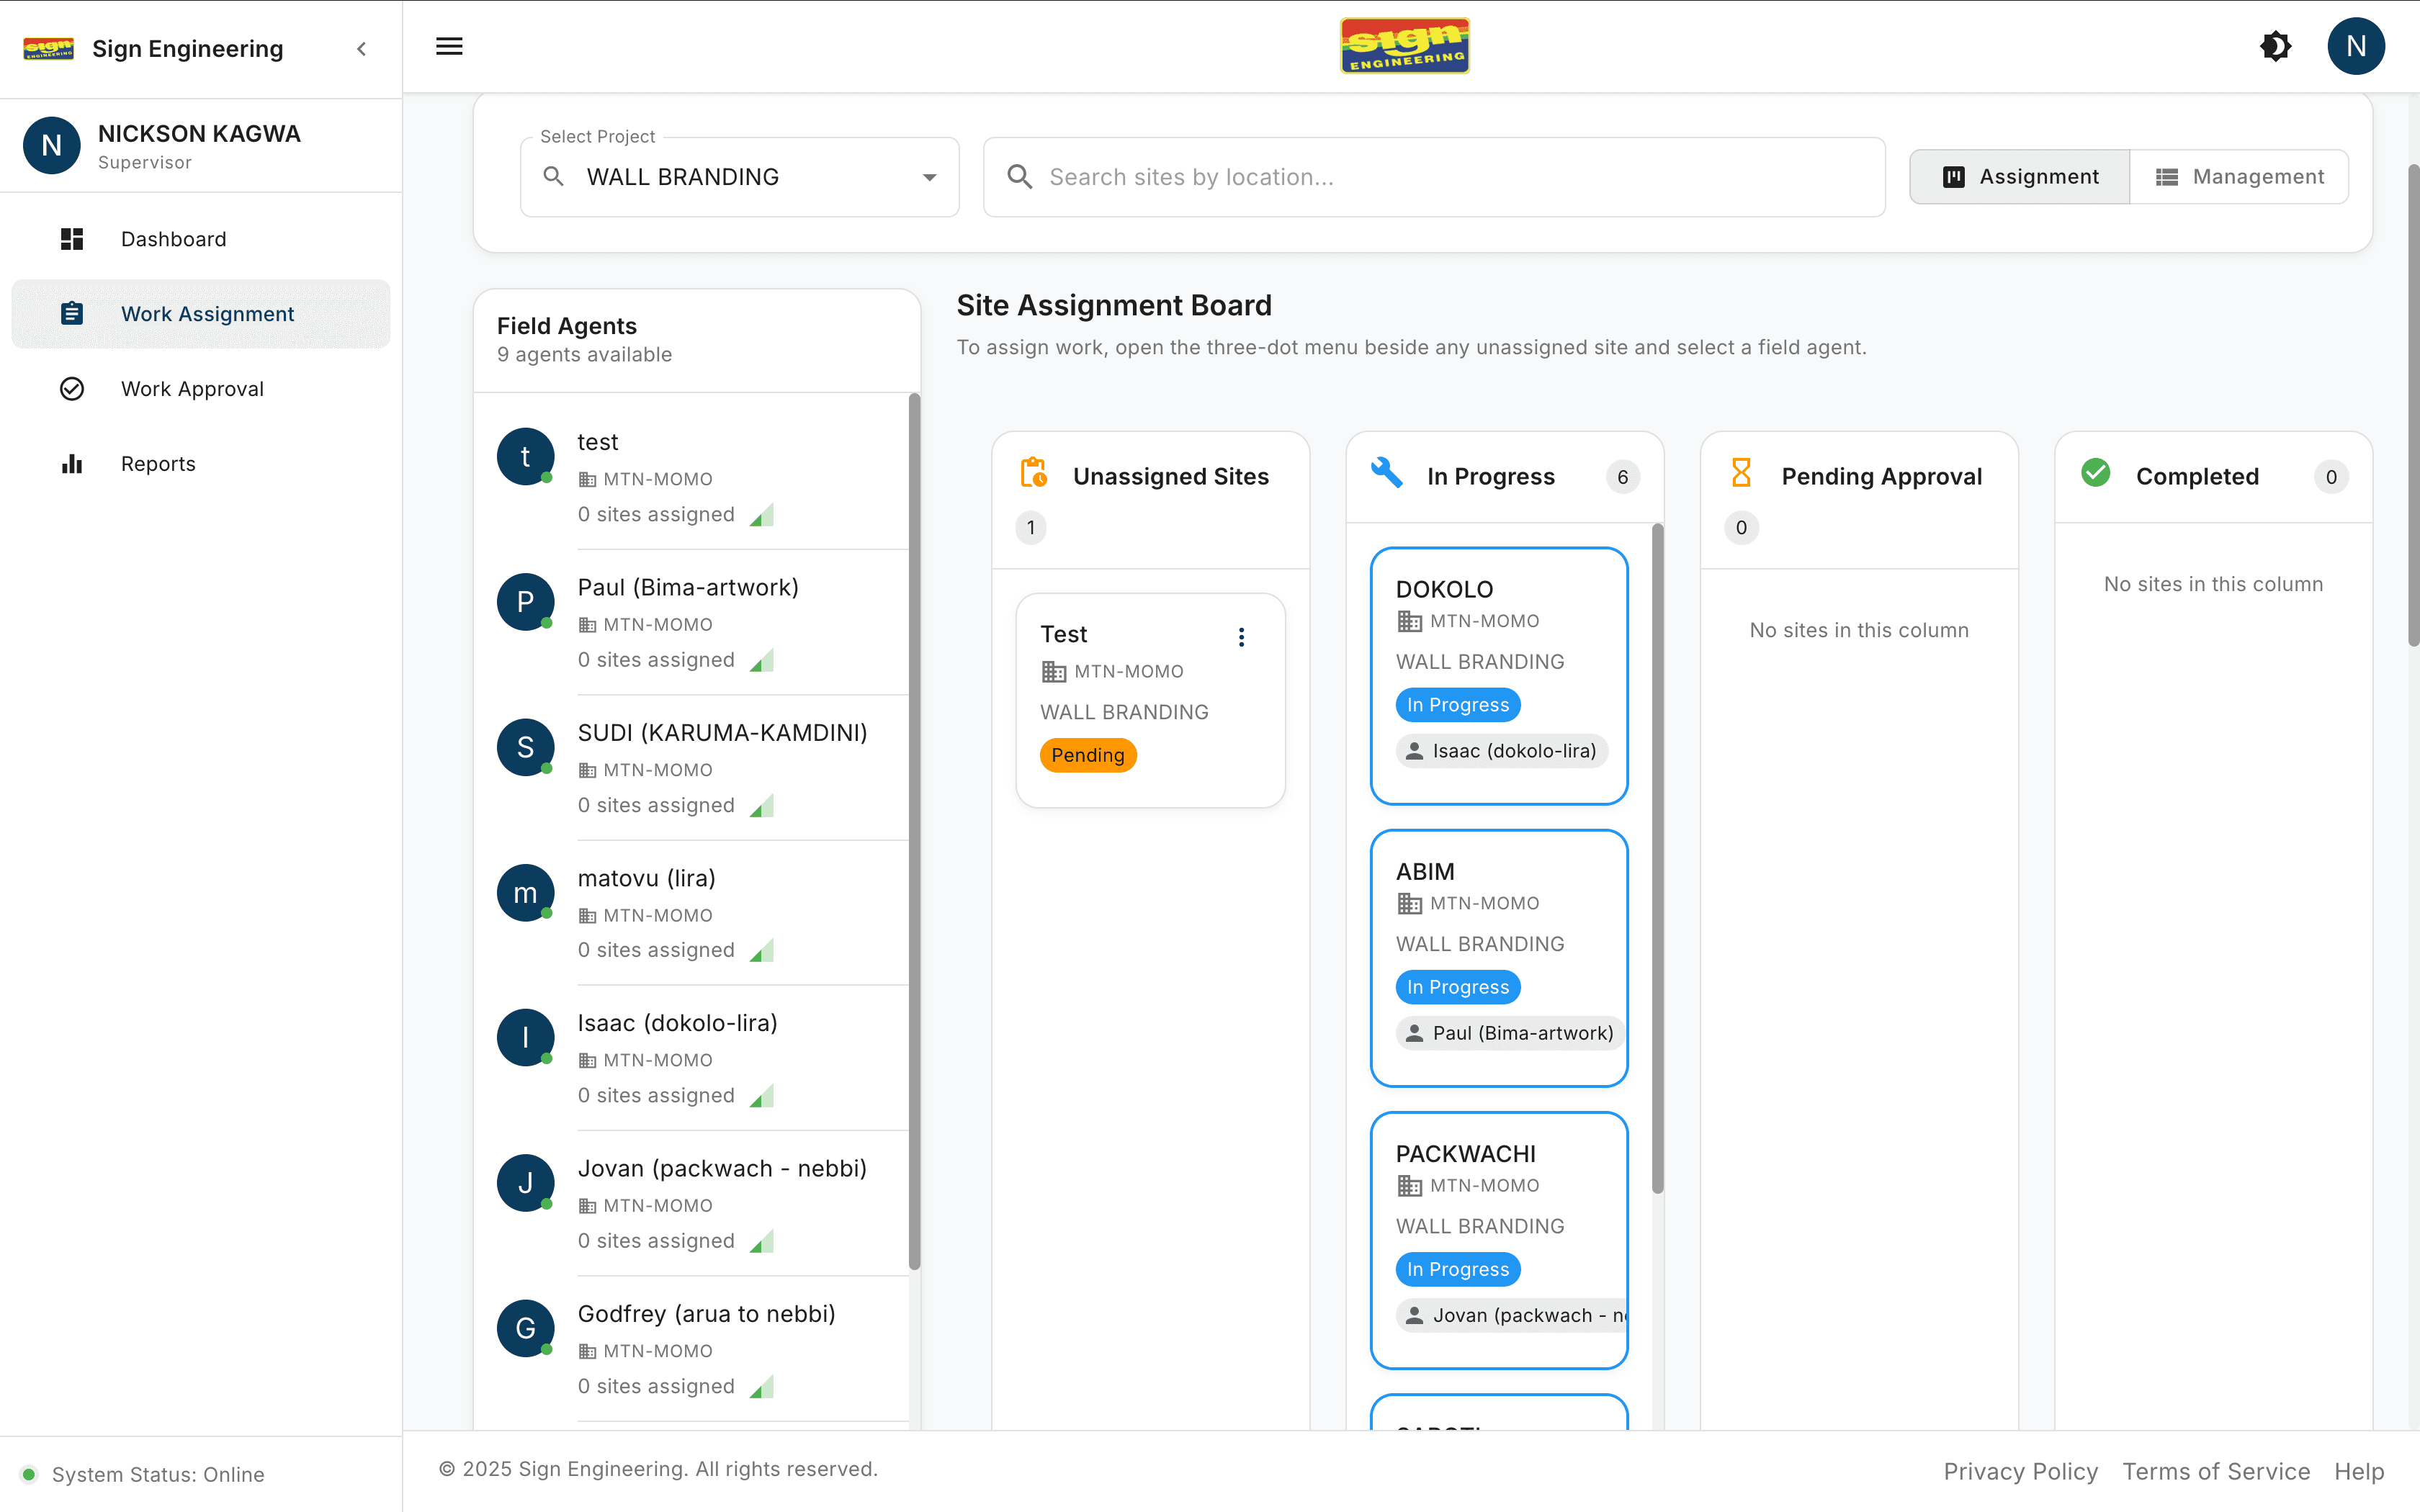Click Pending status chip on Test card
Viewport: 2420px width, 1512px height.
tap(1088, 755)
